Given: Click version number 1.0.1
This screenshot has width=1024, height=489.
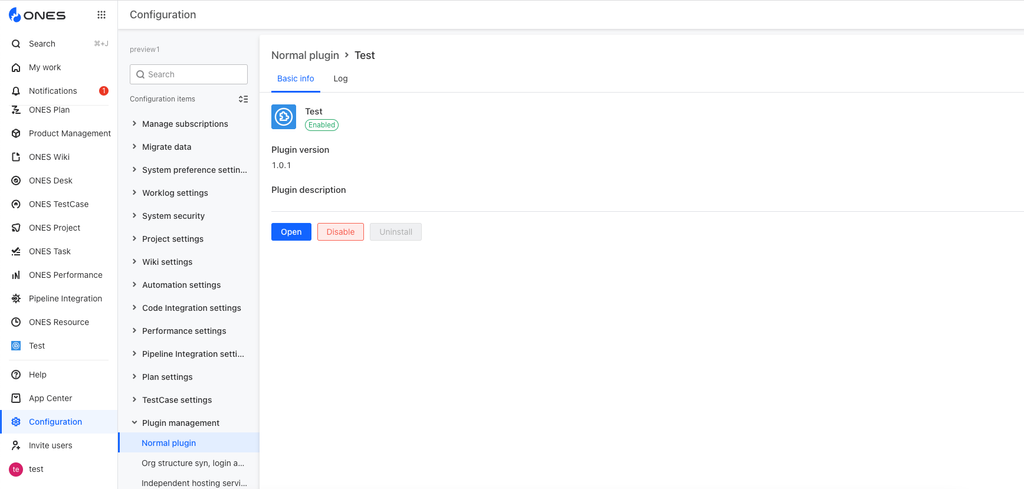Looking at the screenshot, I should [x=281, y=165].
